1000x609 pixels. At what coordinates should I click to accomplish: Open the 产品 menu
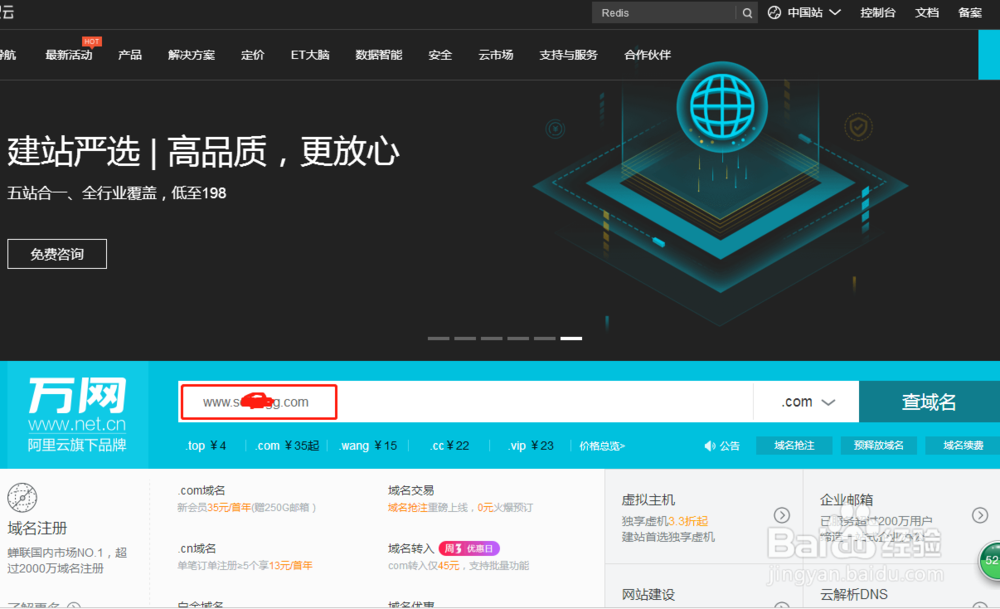(x=129, y=55)
